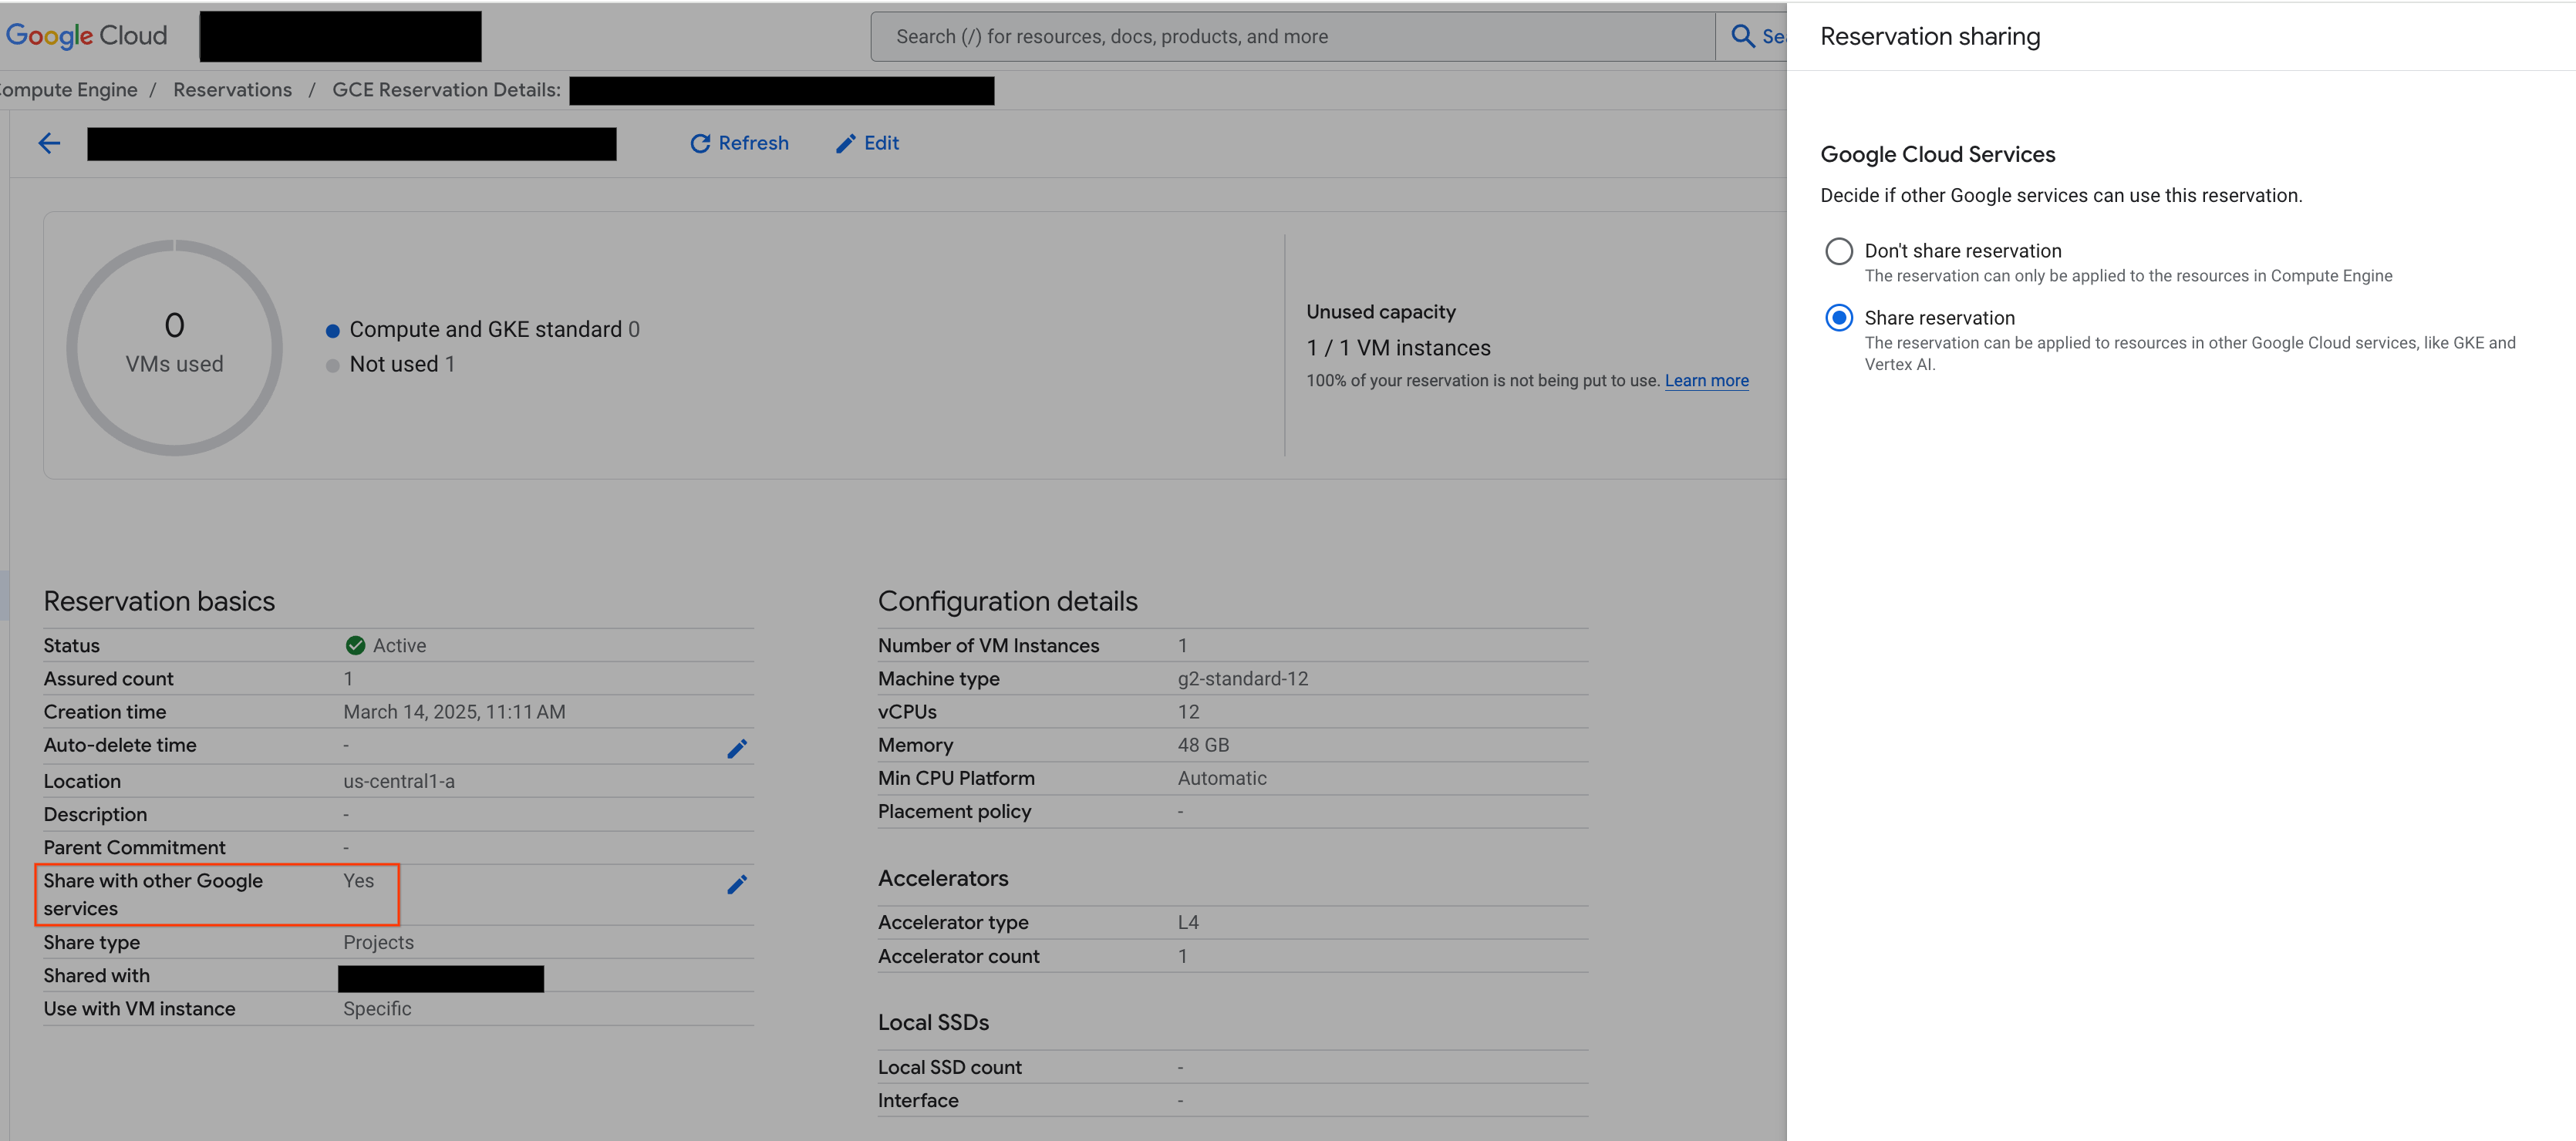Click the back arrow above Reservation basics

(x=49, y=142)
